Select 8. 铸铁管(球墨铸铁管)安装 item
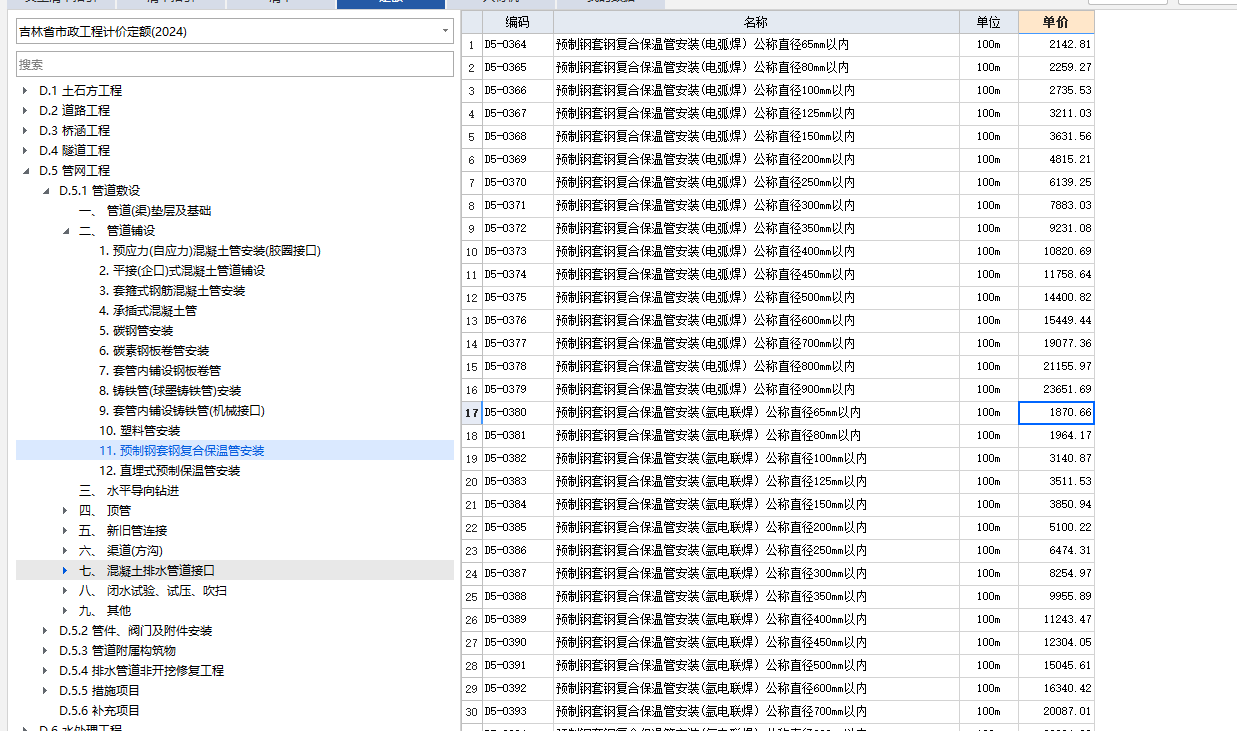Viewport: 1237px width, 731px height. tap(170, 391)
